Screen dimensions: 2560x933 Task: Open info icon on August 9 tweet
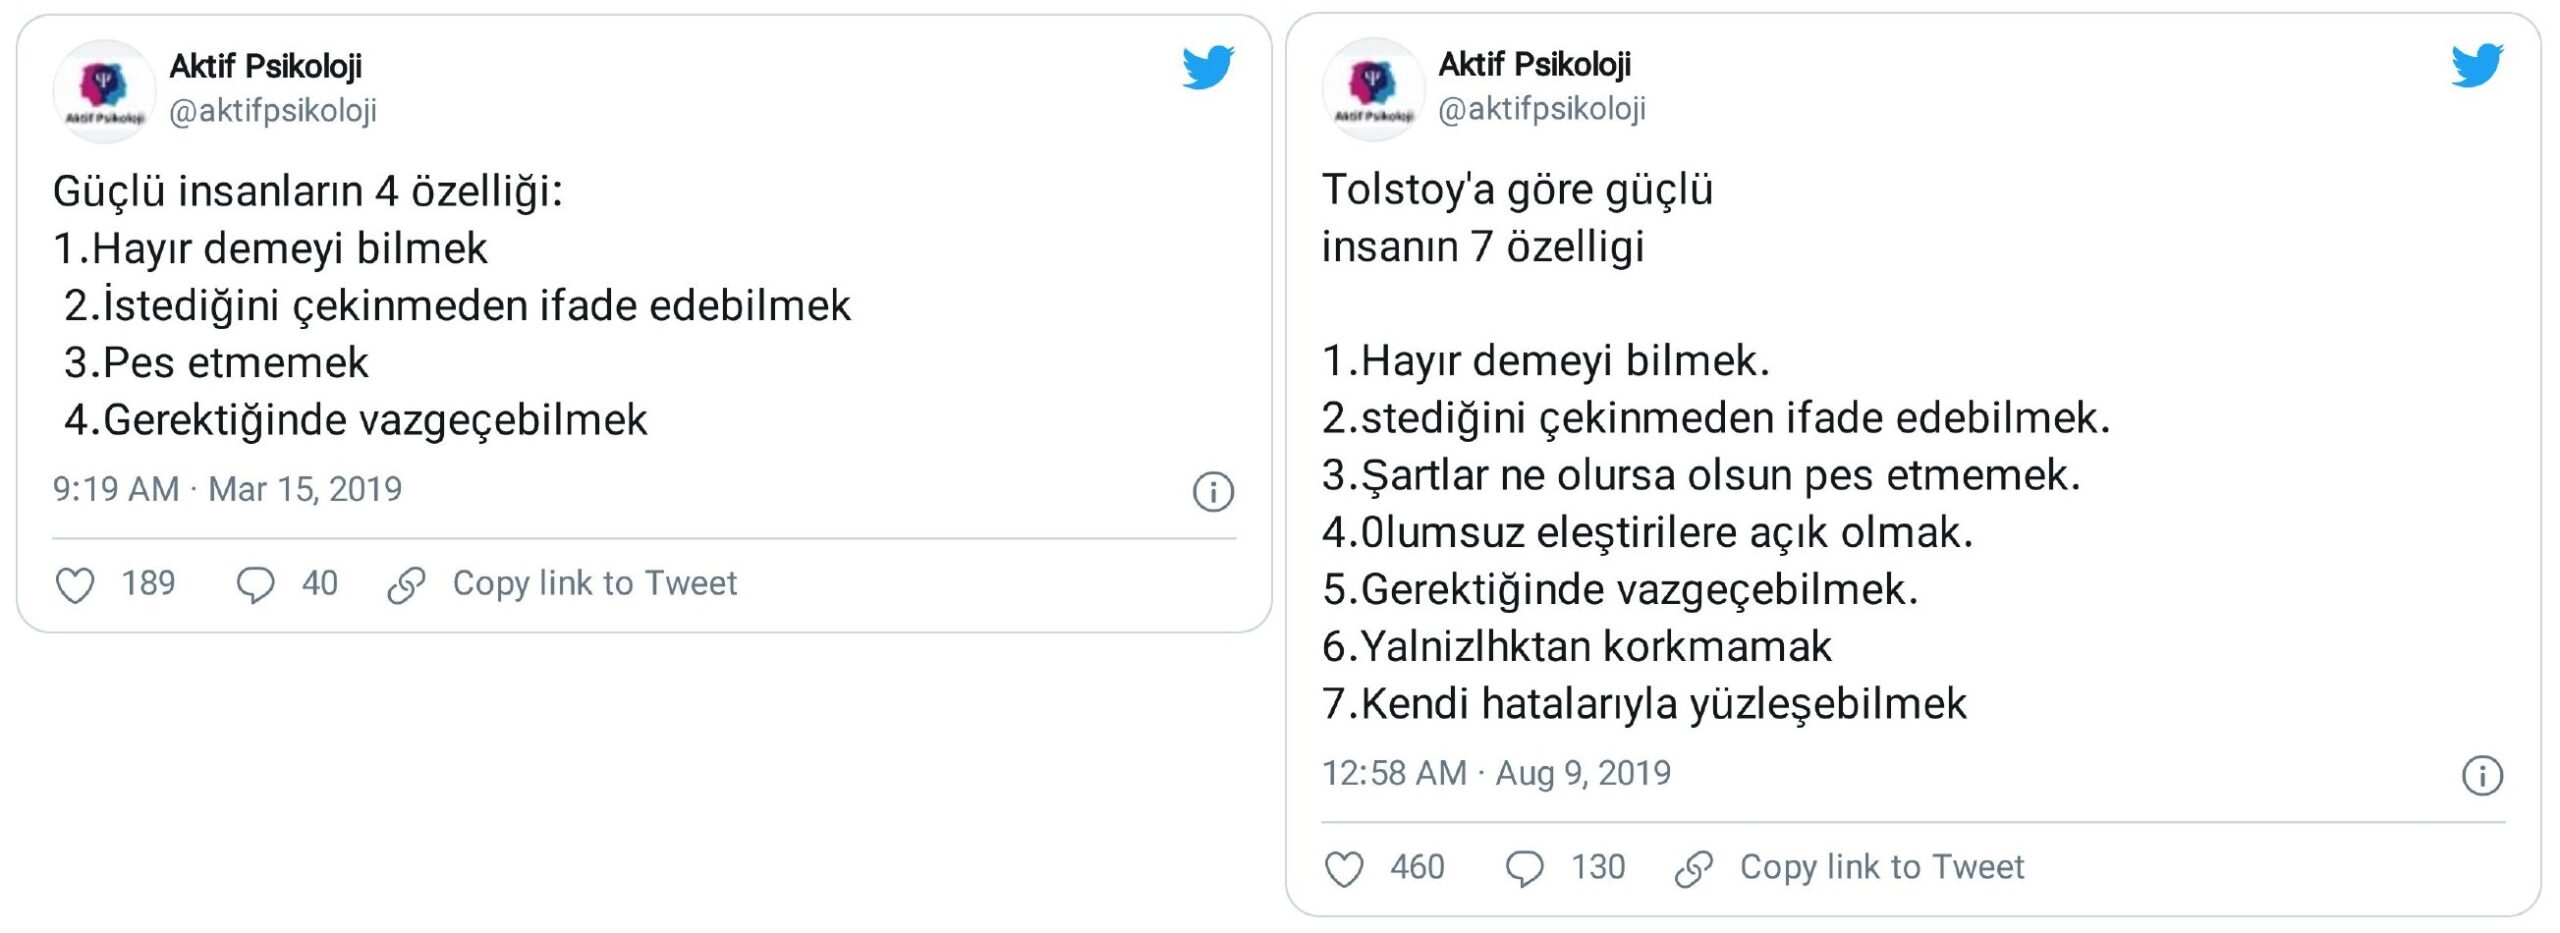coord(2482,776)
